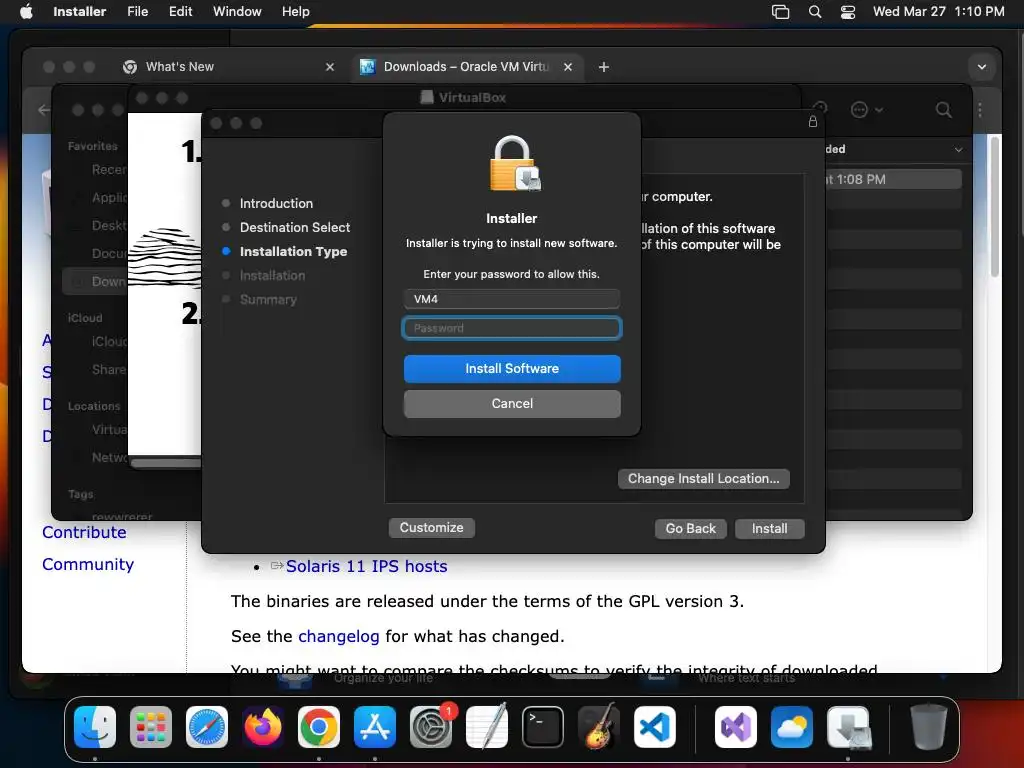Open the Finder action ellipsis menu
The height and width of the screenshot is (768, 1024).
[867, 110]
